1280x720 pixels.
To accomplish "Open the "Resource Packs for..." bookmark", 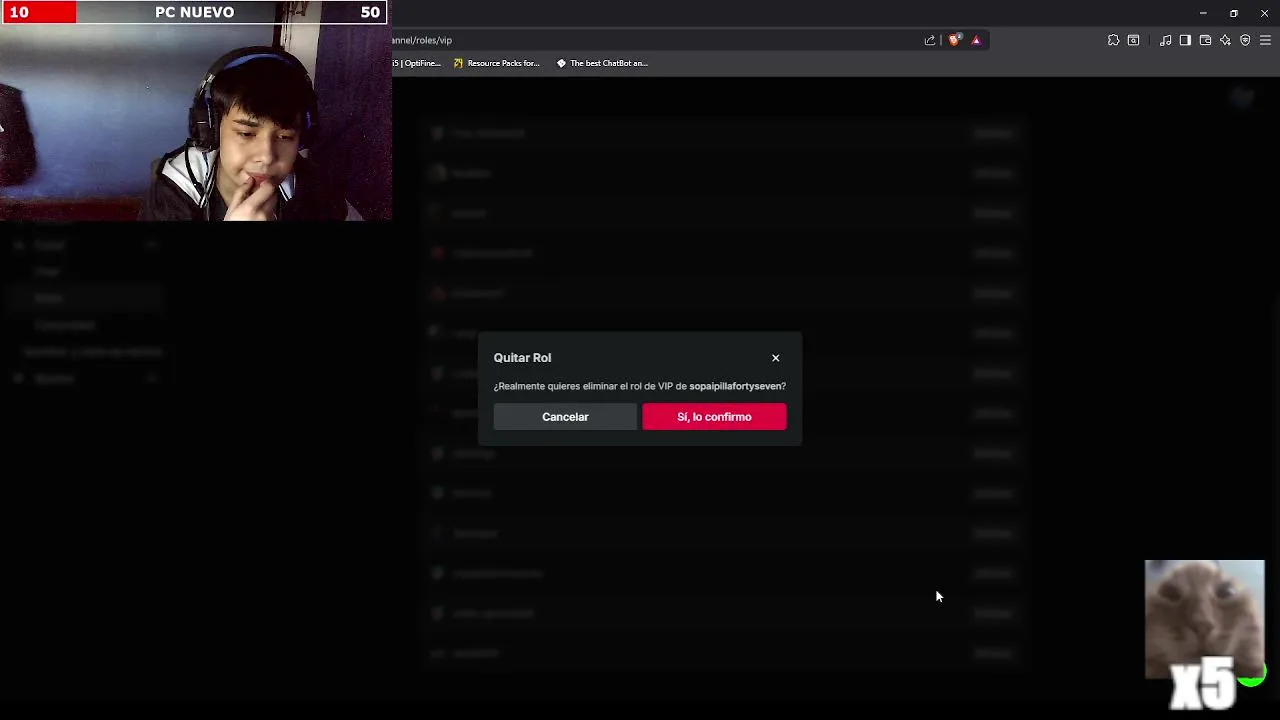I will pos(497,63).
